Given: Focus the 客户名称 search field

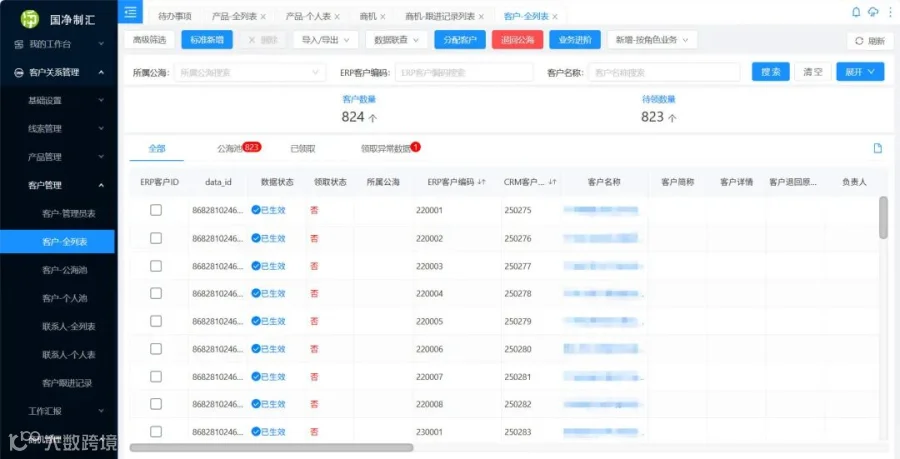Looking at the screenshot, I should [664, 72].
